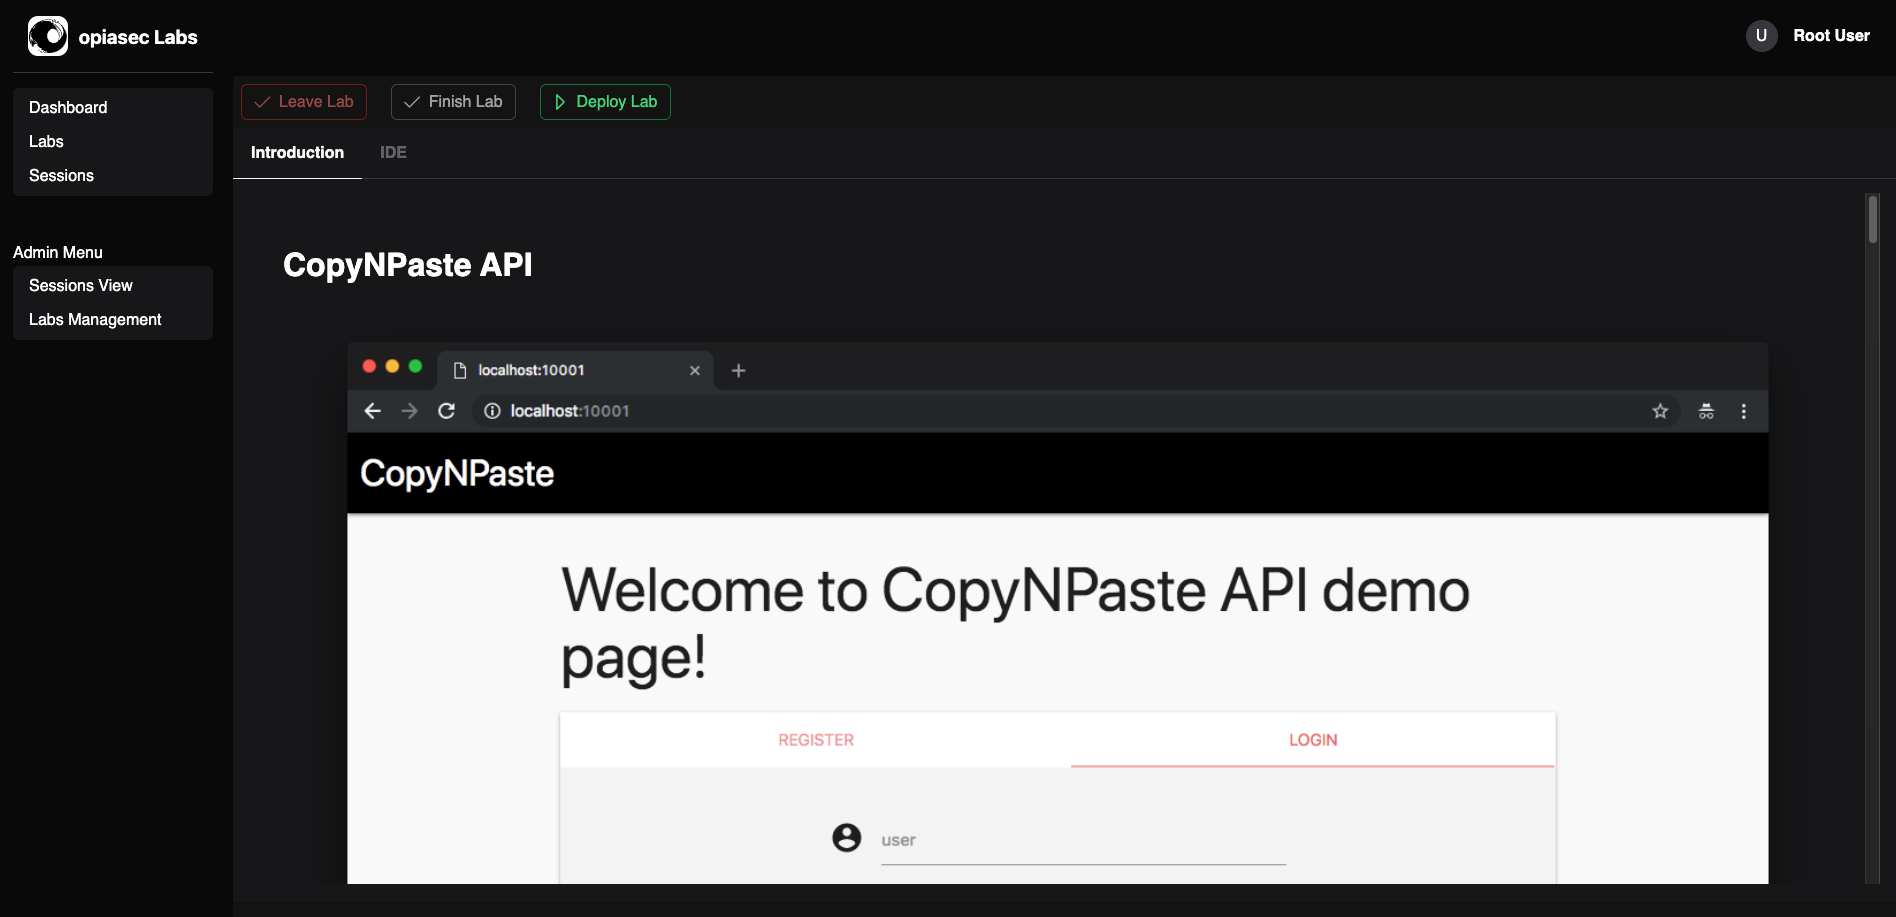Click the opiasec Labs title text
The image size is (1896, 917).
click(138, 37)
